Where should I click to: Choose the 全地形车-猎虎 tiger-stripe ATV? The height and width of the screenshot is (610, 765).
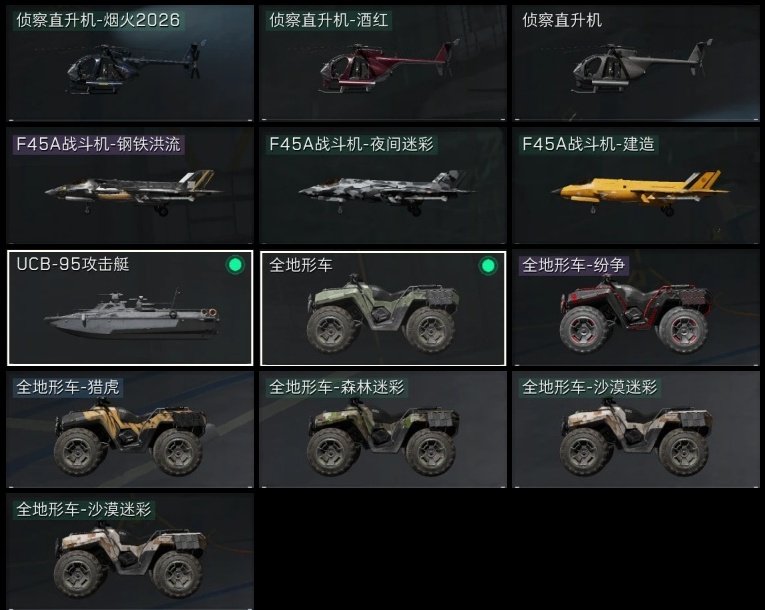click(x=130, y=429)
